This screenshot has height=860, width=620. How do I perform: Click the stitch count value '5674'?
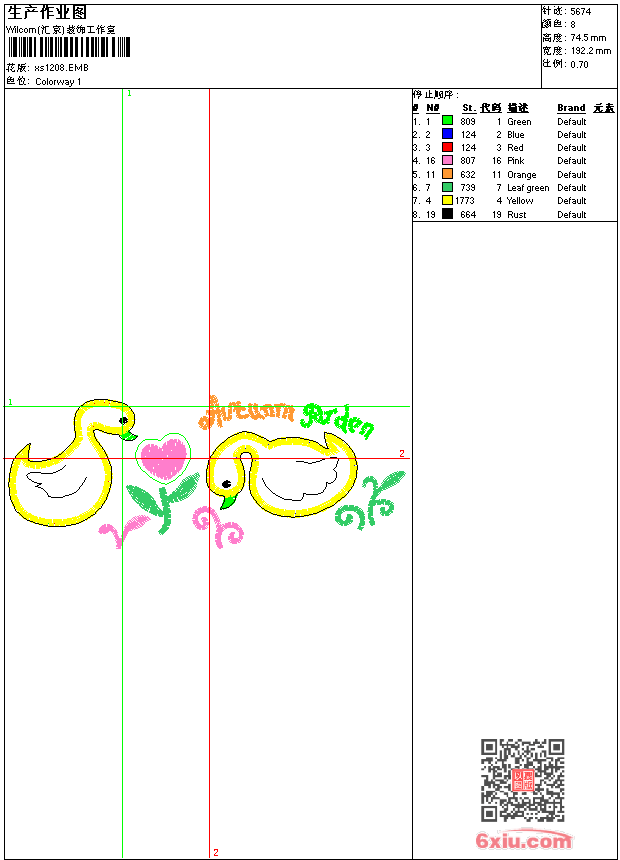pos(580,12)
